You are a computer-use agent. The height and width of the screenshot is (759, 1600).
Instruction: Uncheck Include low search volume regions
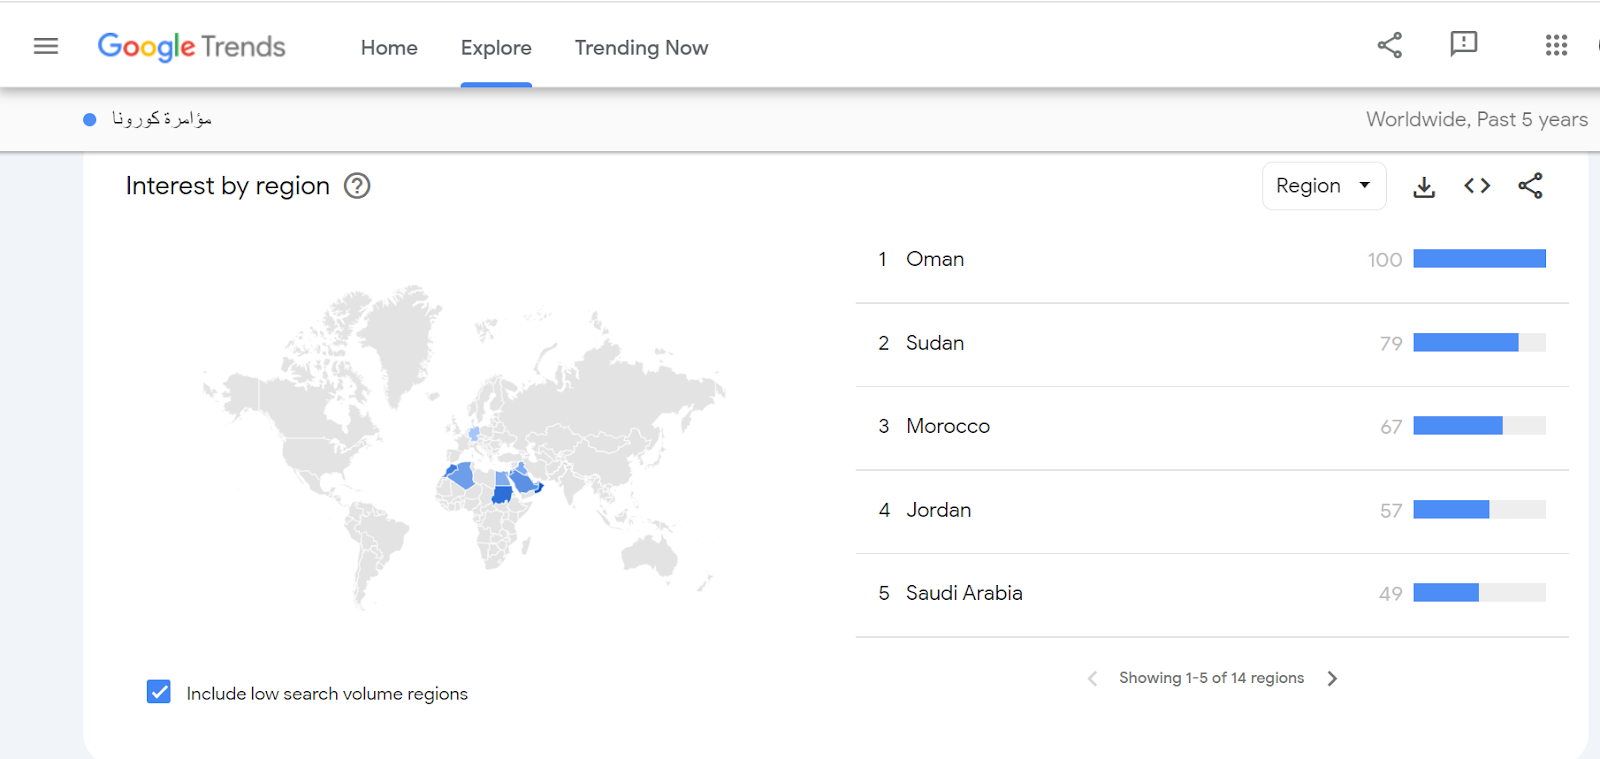159,692
